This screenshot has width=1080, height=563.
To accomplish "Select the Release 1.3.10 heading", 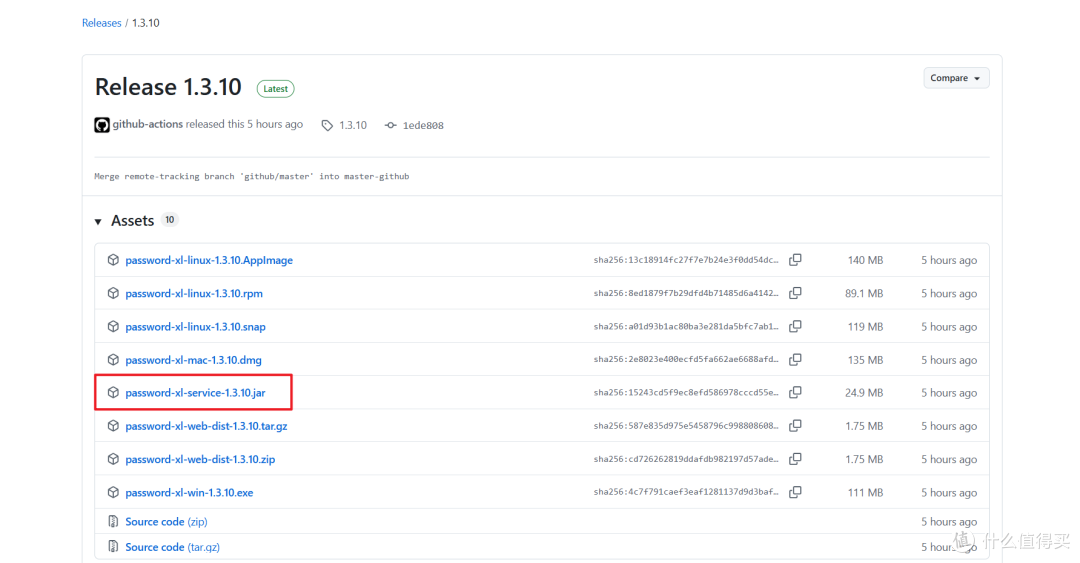I will [x=168, y=87].
